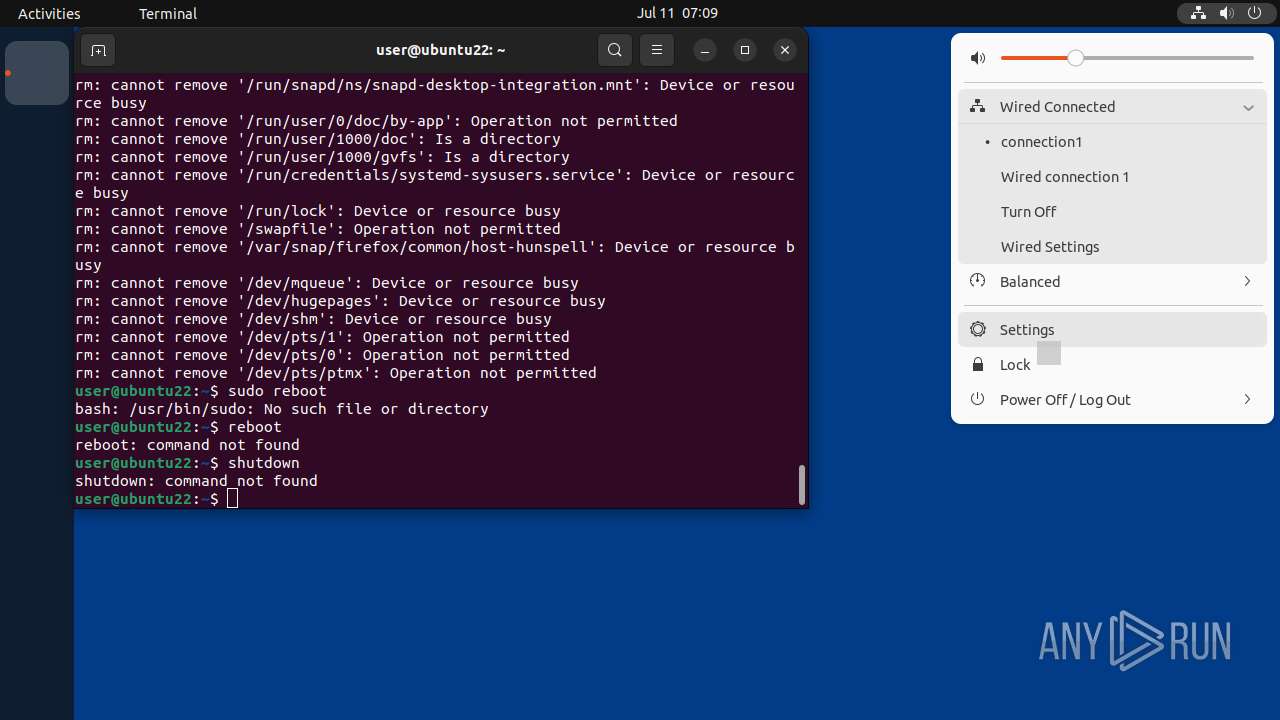Open the terminal search tool

(x=615, y=50)
